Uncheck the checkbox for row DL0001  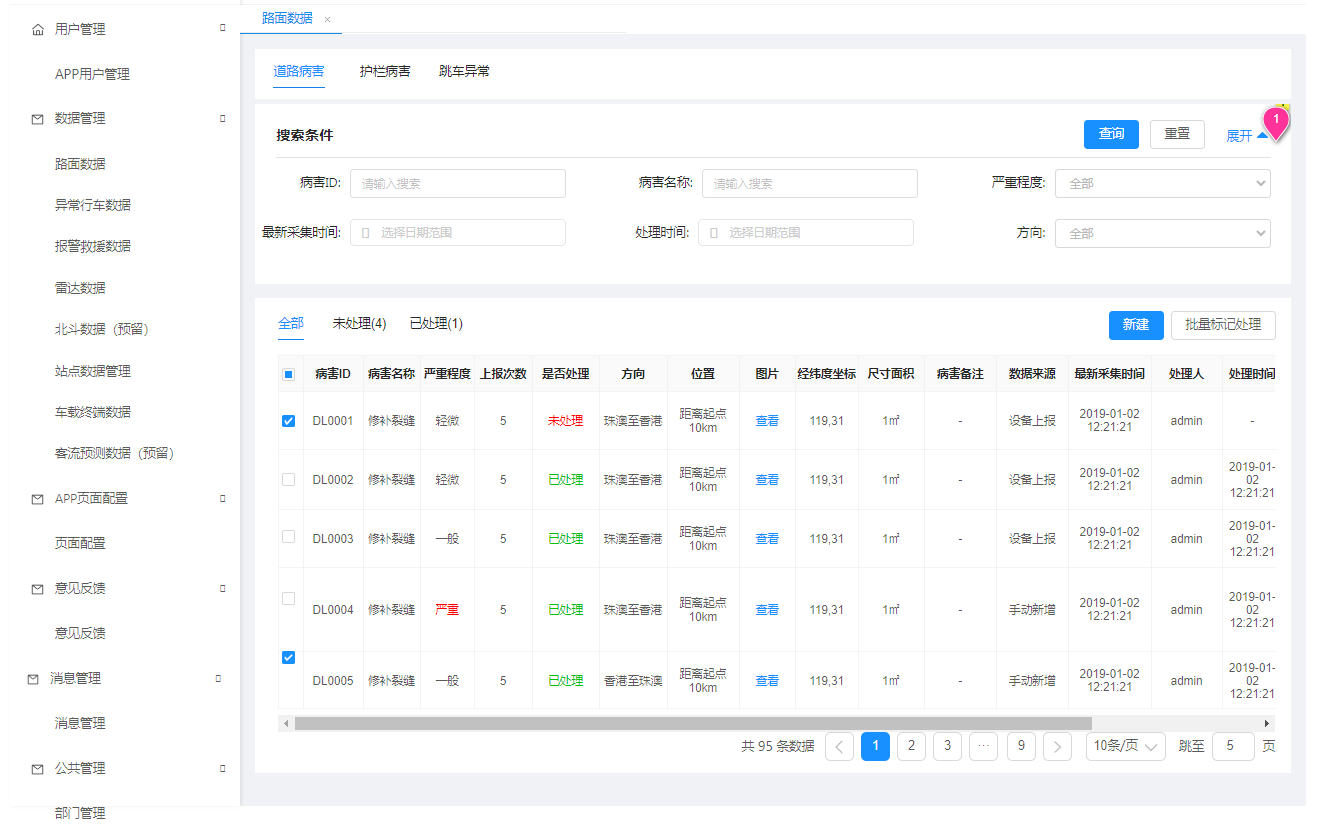click(288, 421)
